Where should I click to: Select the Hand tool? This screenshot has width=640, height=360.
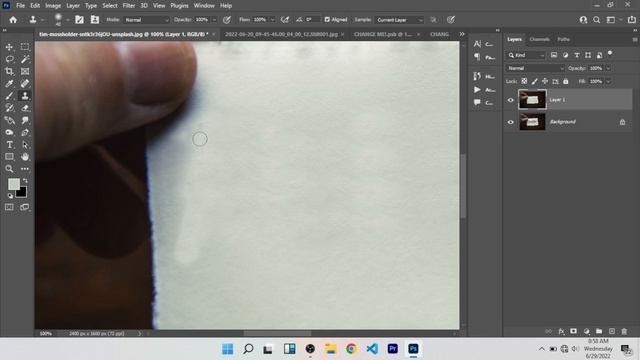25,157
